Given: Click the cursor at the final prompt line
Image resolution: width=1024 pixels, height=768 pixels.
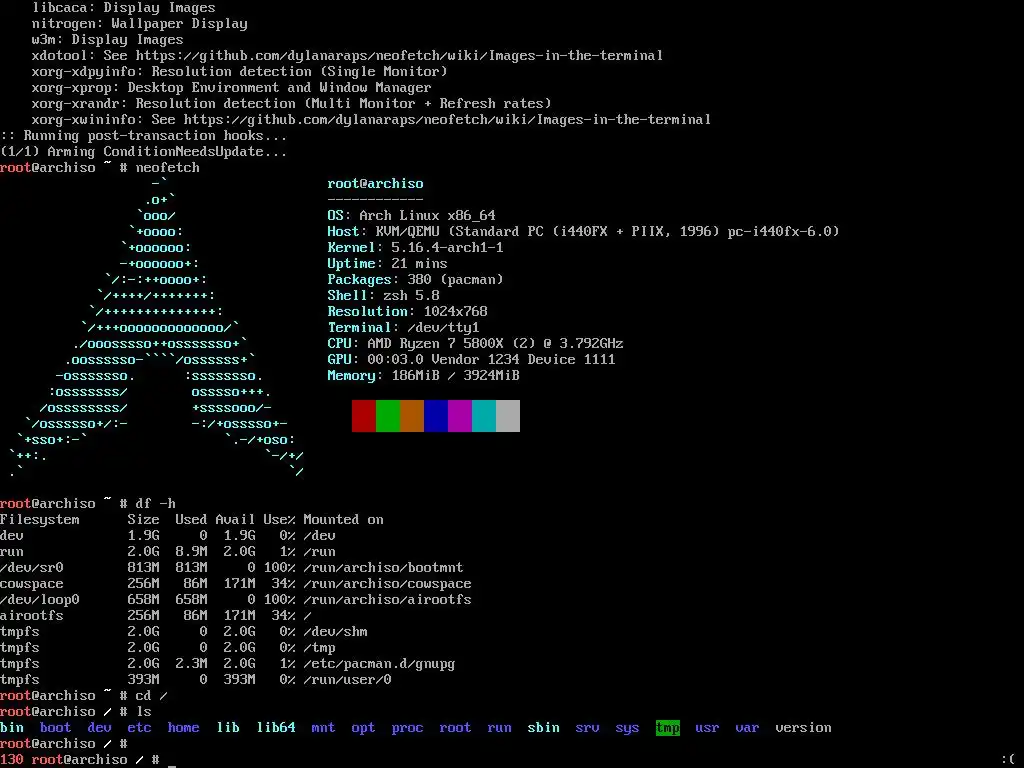Looking at the screenshot, I should click(x=172, y=764).
